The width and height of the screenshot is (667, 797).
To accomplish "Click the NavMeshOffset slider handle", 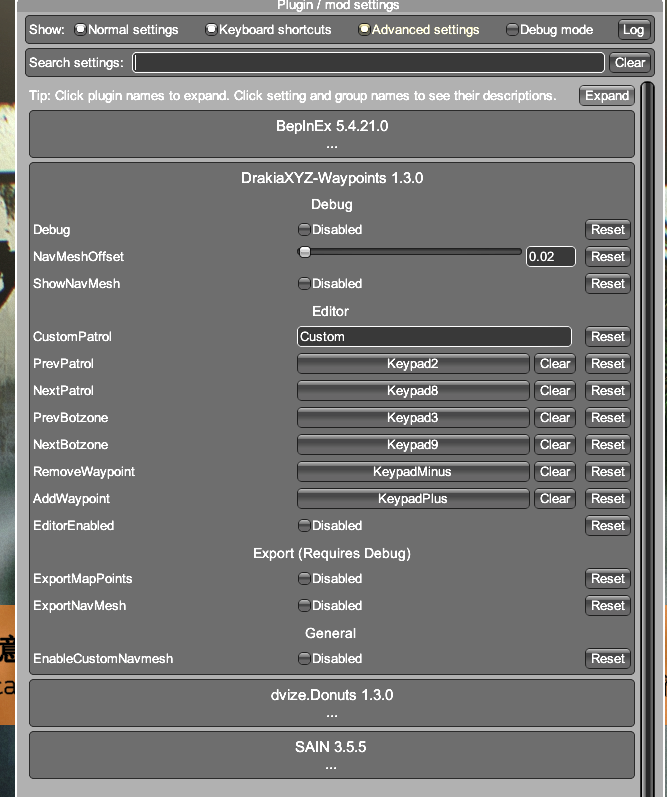I will tap(304, 253).
